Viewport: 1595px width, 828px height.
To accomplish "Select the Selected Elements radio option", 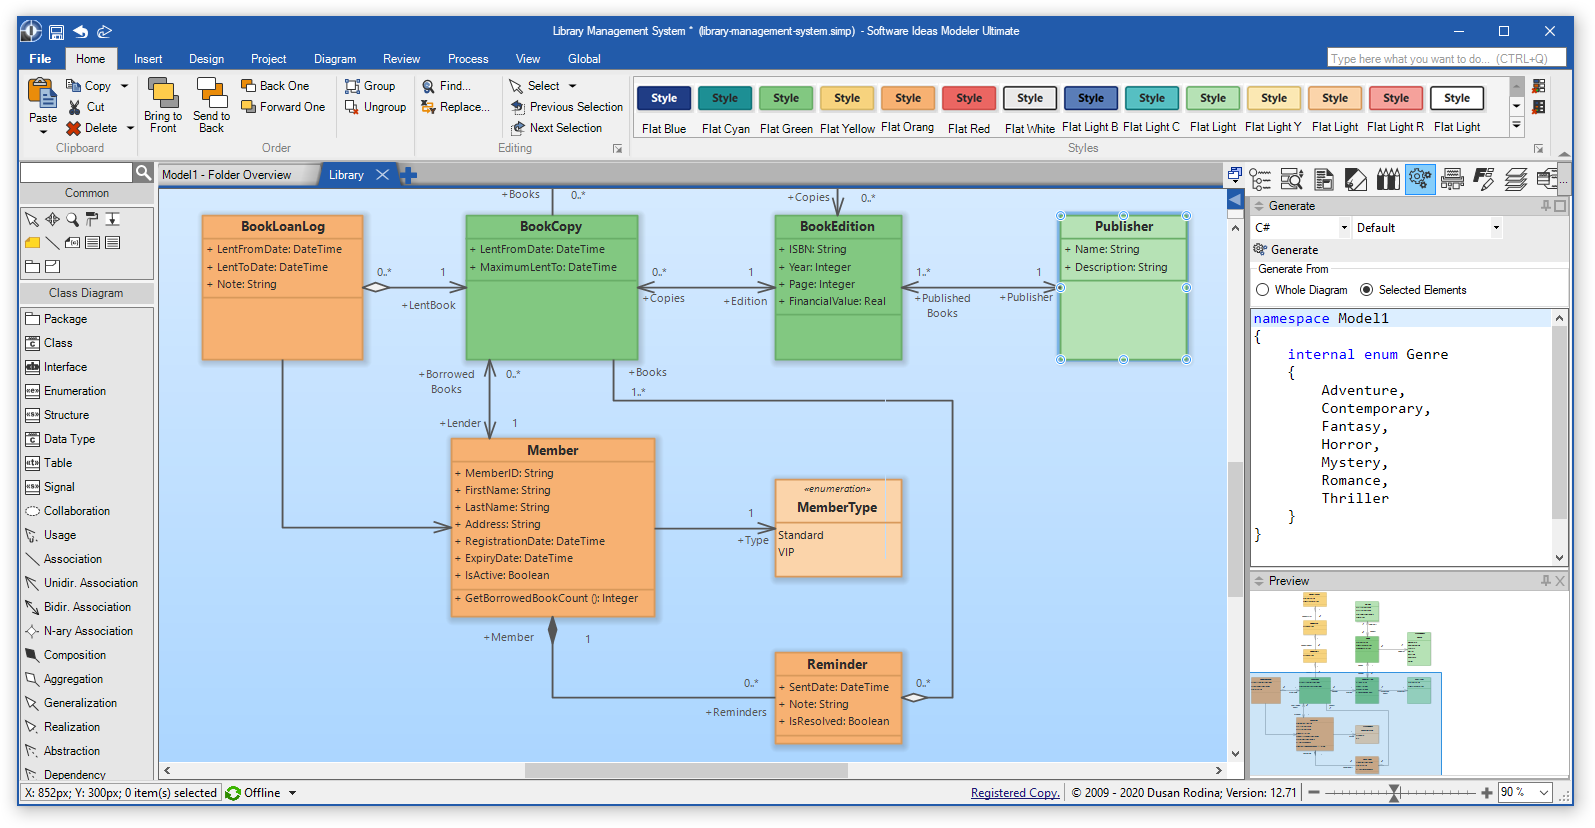I will pyautogui.click(x=1367, y=290).
